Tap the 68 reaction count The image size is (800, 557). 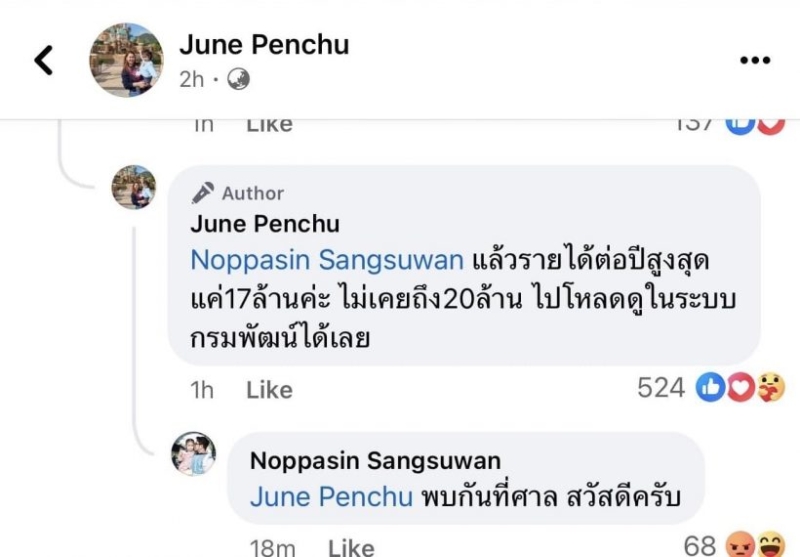click(x=699, y=546)
